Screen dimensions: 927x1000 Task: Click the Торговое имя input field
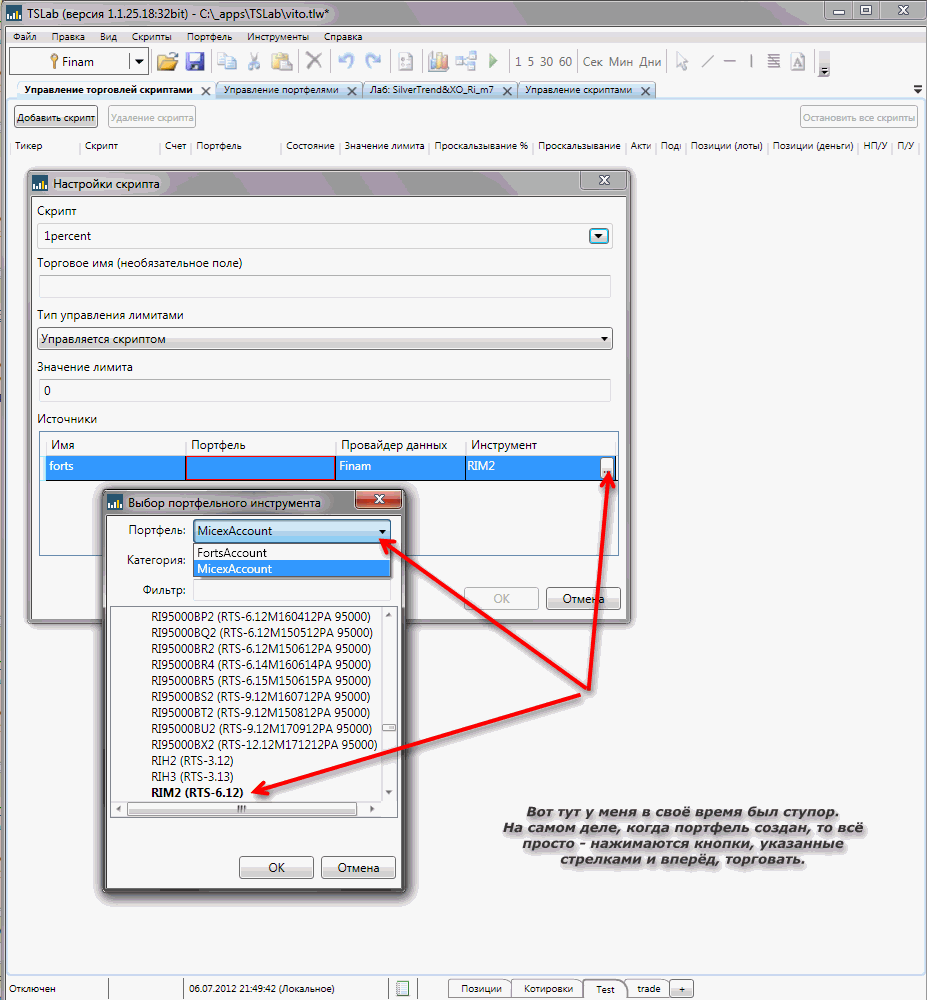[x=324, y=287]
